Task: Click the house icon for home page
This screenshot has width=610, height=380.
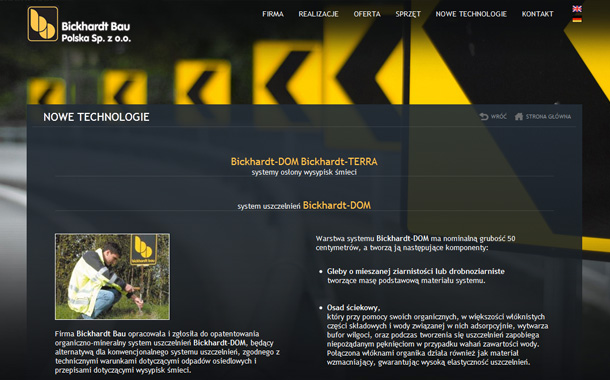Action: [519, 116]
